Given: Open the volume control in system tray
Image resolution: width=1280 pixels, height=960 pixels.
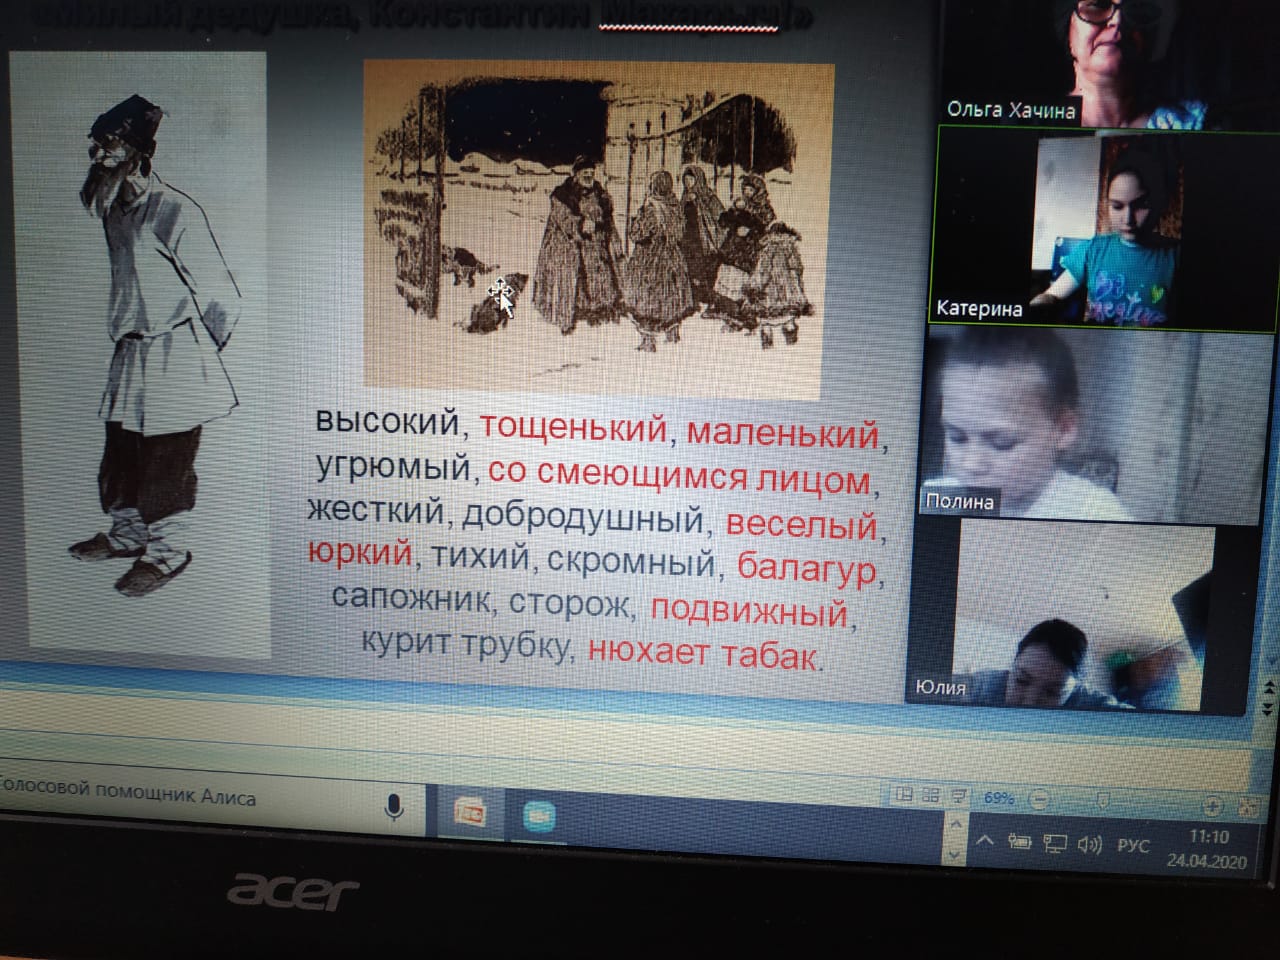Looking at the screenshot, I should tap(1090, 845).
